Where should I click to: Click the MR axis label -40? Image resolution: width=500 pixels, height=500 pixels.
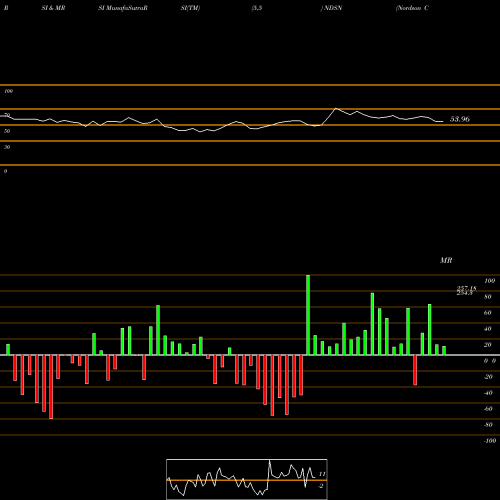(x=488, y=393)
